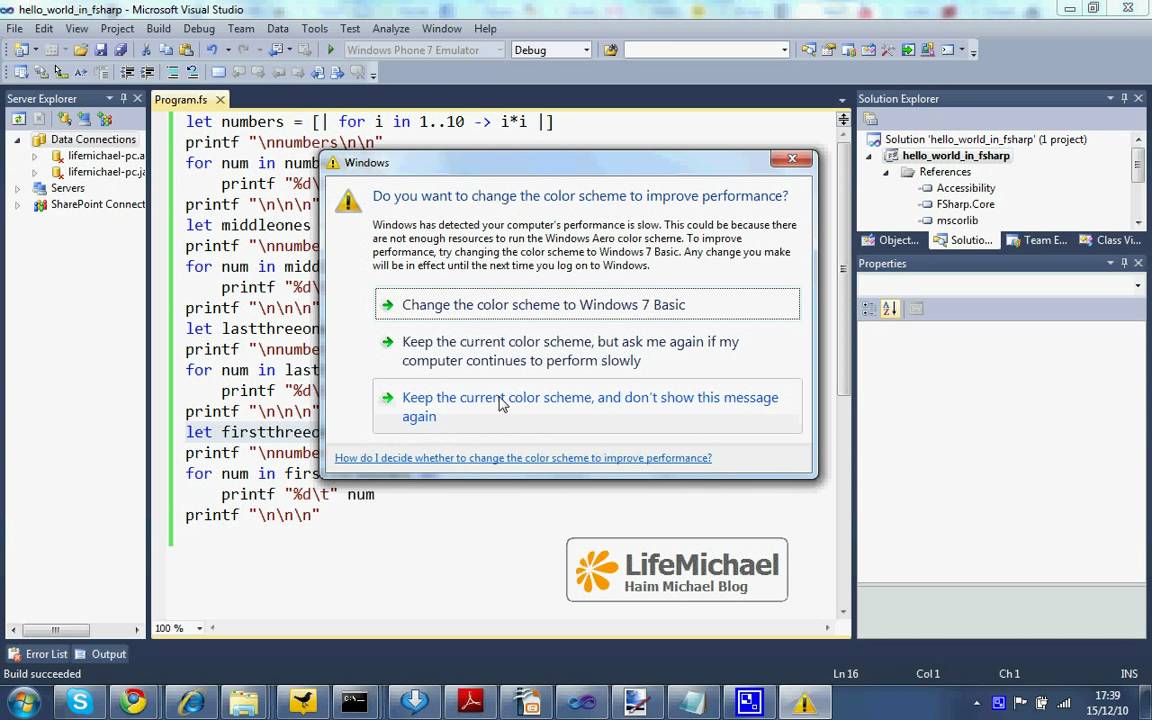Refresh Server Explorer with the refresh icon
The width and height of the screenshot is (1152, 720).
tap(18, 118)
